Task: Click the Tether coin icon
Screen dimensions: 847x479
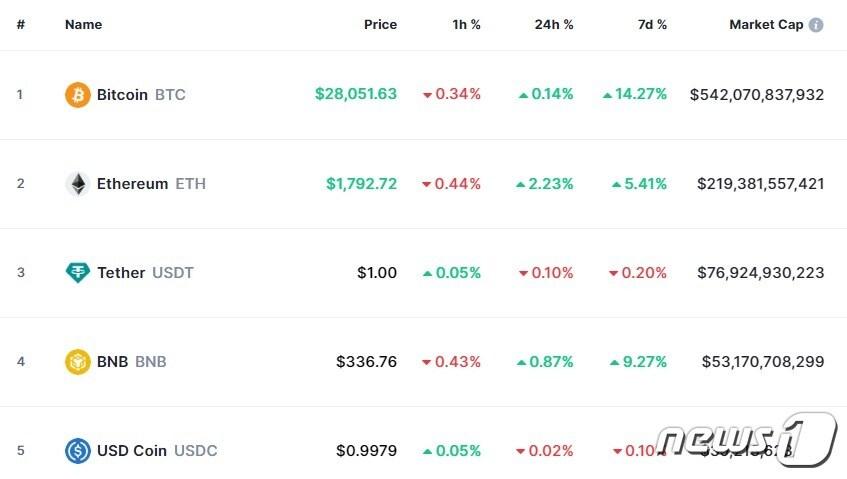Action: click(x=77, y=273)
